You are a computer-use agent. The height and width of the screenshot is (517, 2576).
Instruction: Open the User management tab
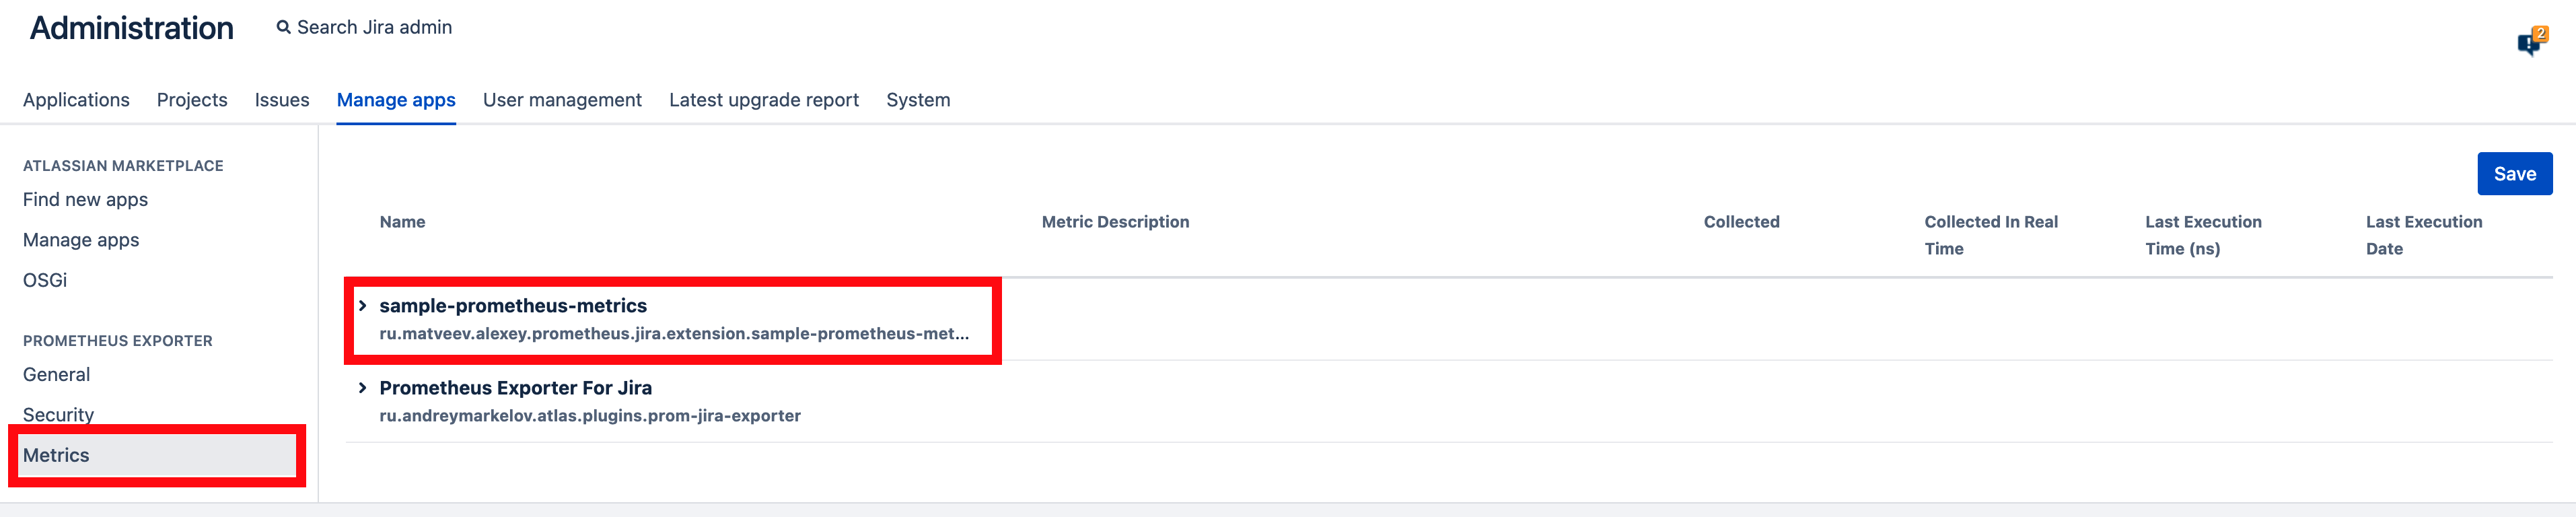562,100
